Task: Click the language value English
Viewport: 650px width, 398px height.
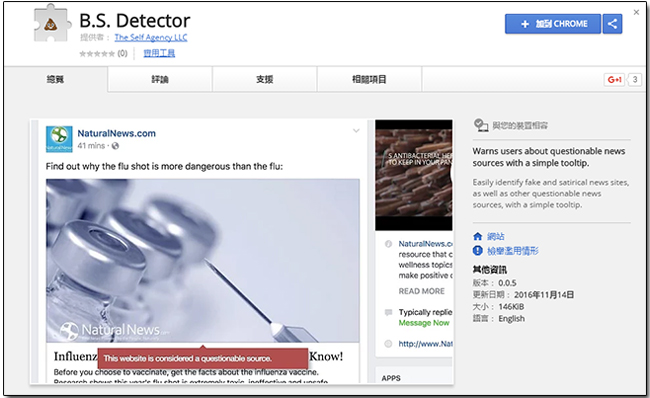Action: click(512, 319)
